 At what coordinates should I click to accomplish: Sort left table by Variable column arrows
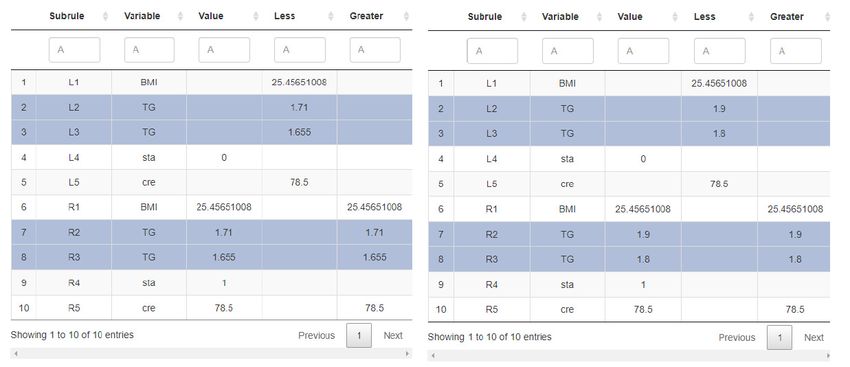point(181,16)
